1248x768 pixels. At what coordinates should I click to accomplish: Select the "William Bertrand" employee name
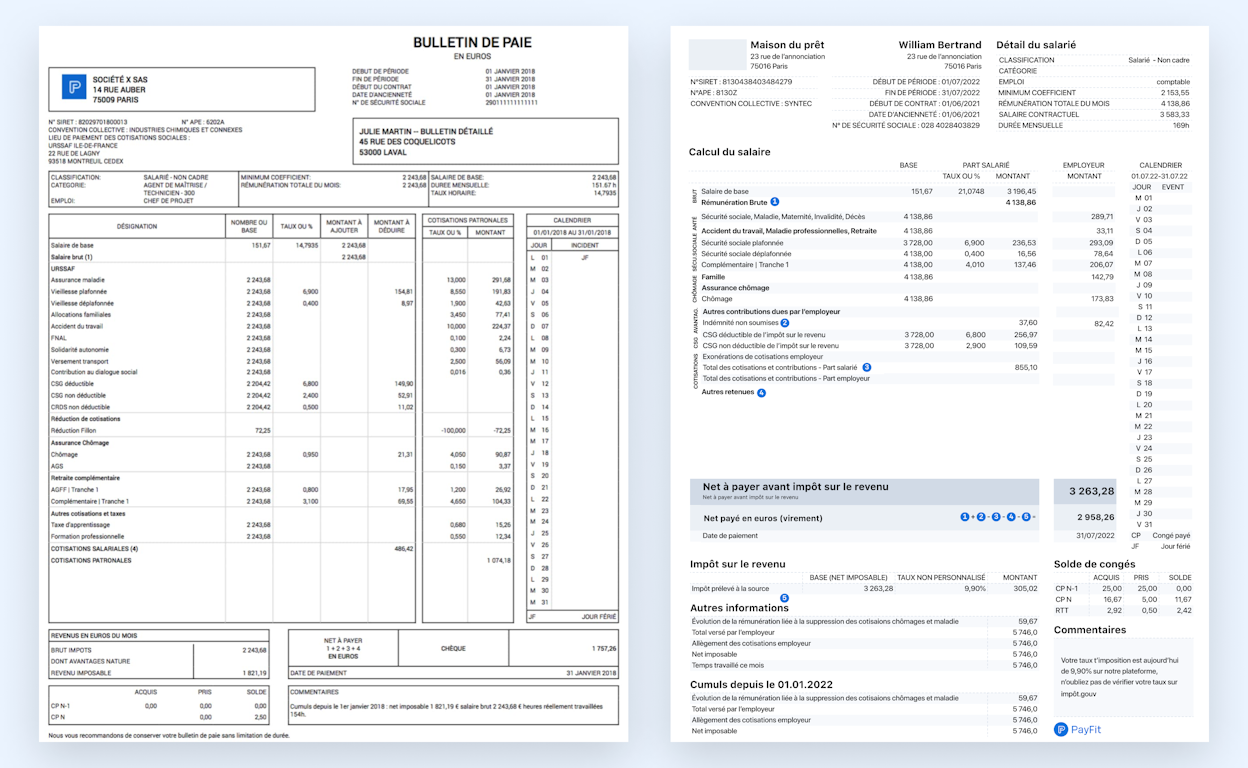pyautogui.click(x=939, y=45)
